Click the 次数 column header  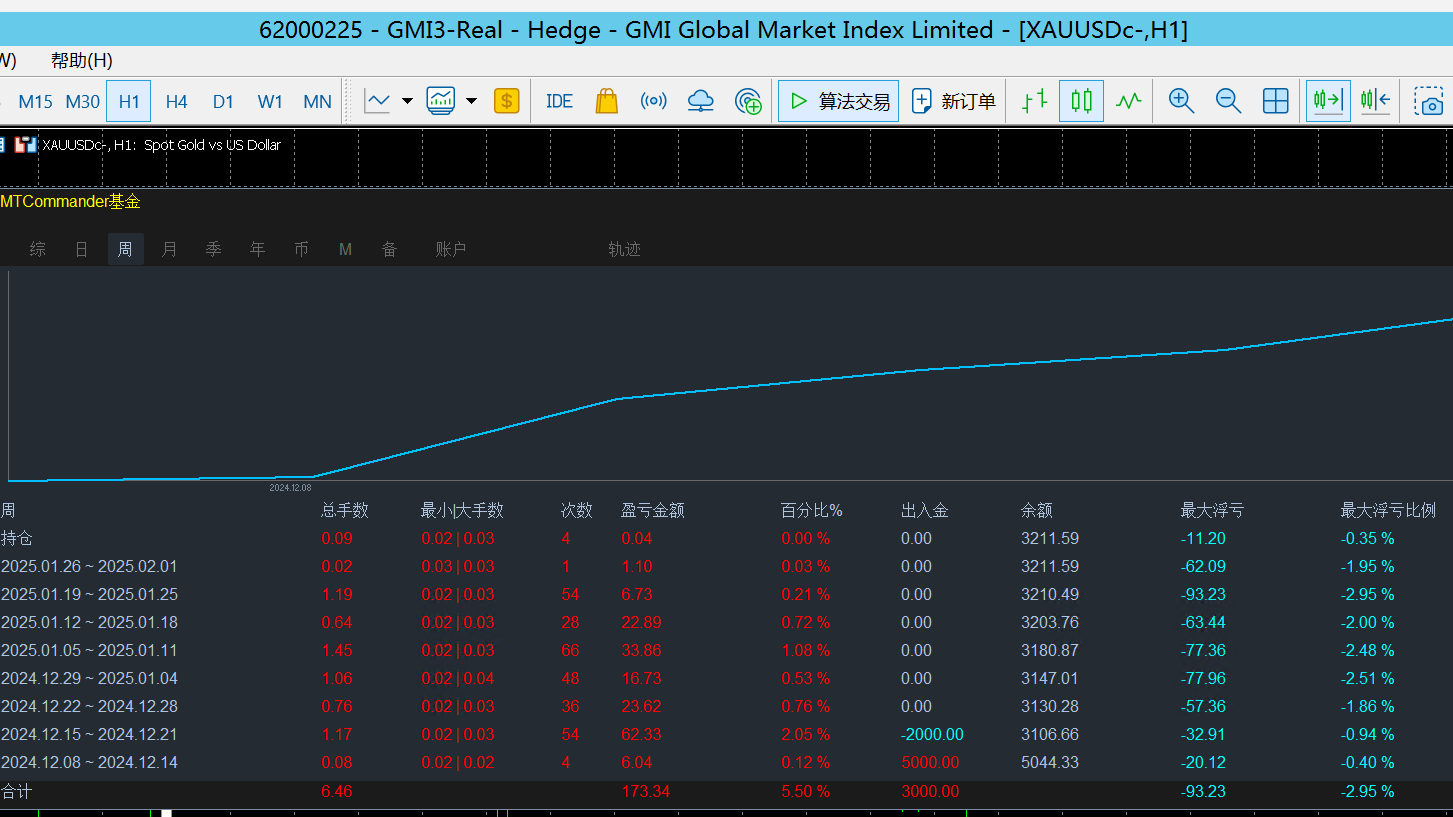[x=577, y=510]
